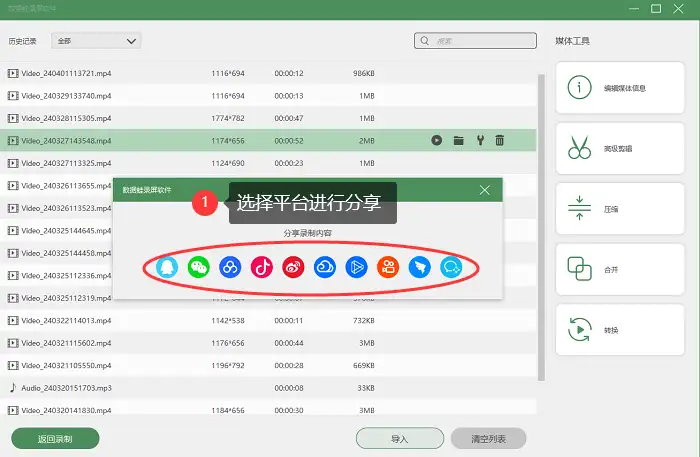Click 986KB size cell

(364, 73)
